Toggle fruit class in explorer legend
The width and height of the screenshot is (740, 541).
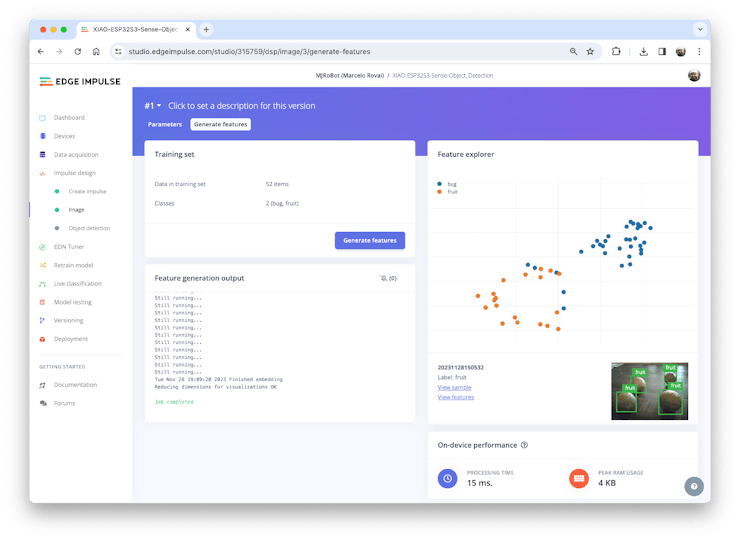pyautogui.click(x=447, y=192)
